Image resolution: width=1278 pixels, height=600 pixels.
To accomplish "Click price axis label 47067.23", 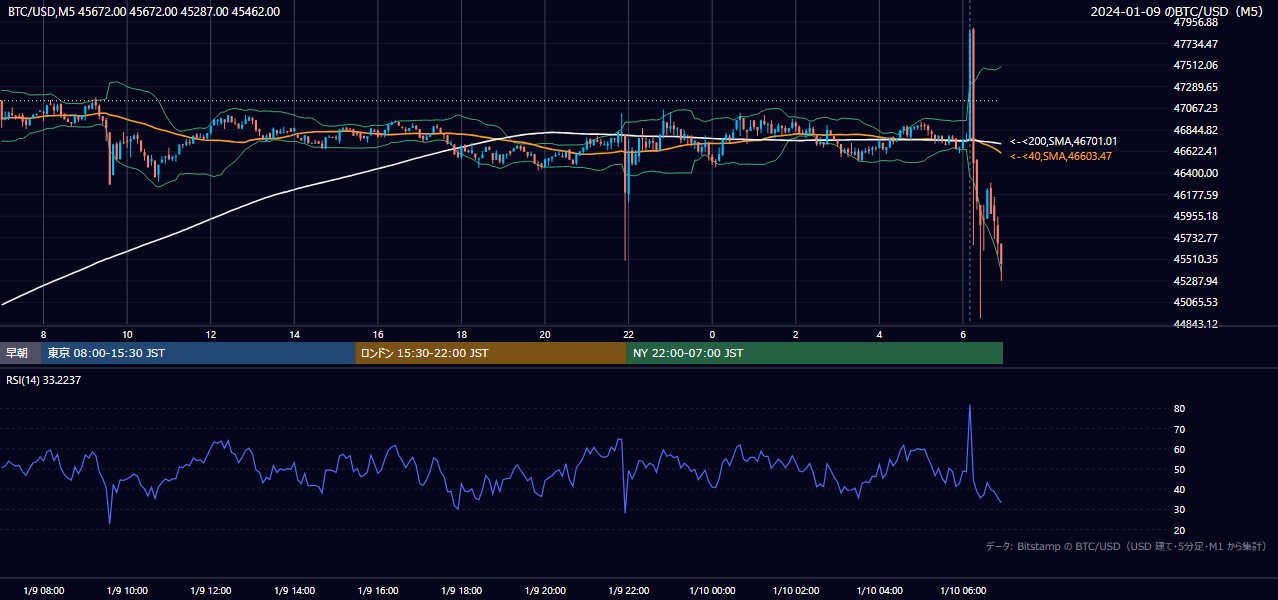I will click(x=1196, y=108).
